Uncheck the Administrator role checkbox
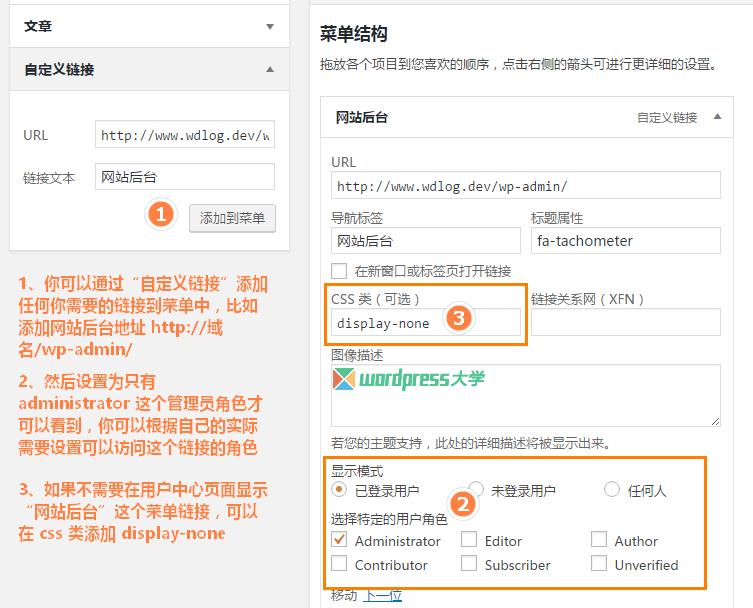The width and height of the screenshot is (753, 608). coord(339,540)
